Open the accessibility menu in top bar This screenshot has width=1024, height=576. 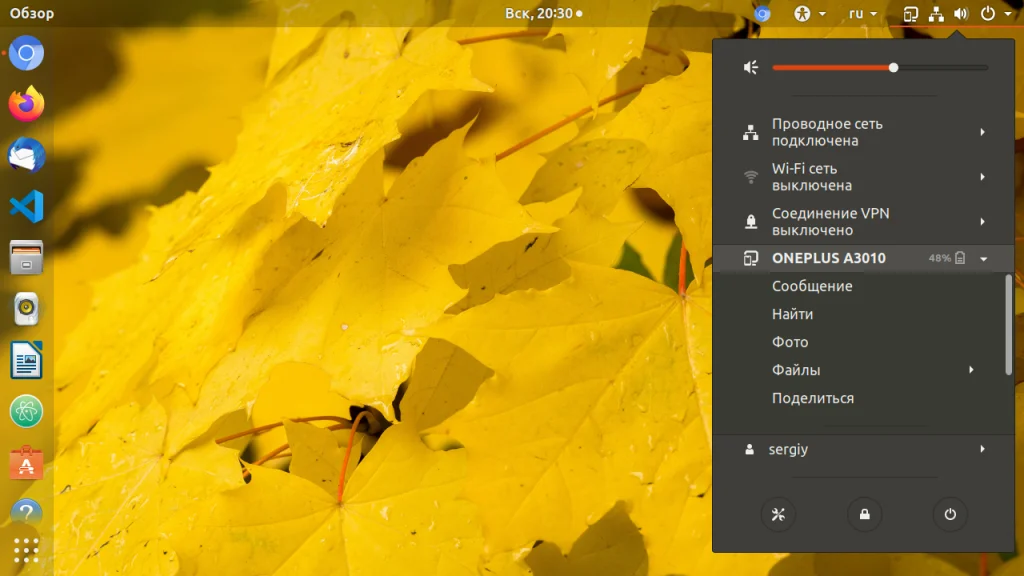(x=809, y=13)
